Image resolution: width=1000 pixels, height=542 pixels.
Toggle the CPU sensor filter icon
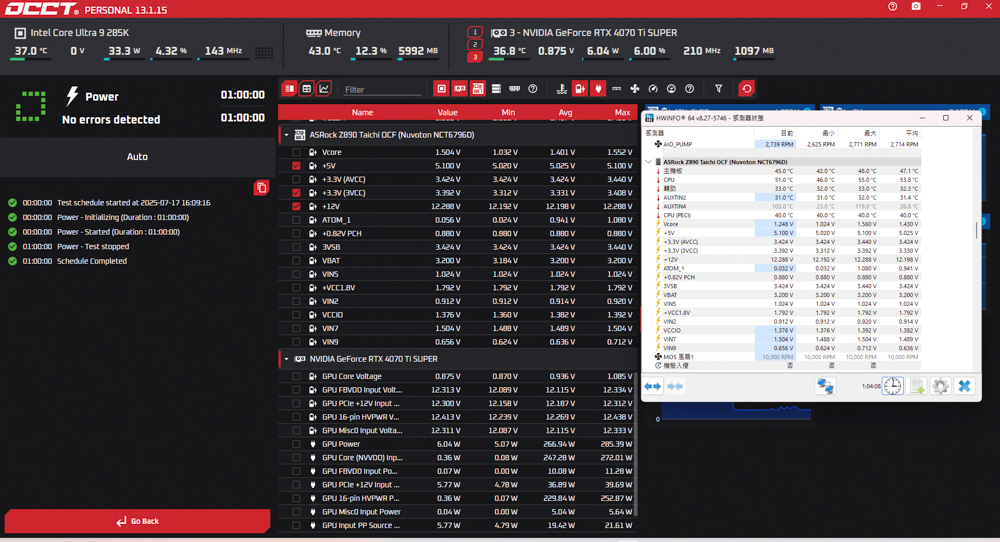tap(441, 89)
